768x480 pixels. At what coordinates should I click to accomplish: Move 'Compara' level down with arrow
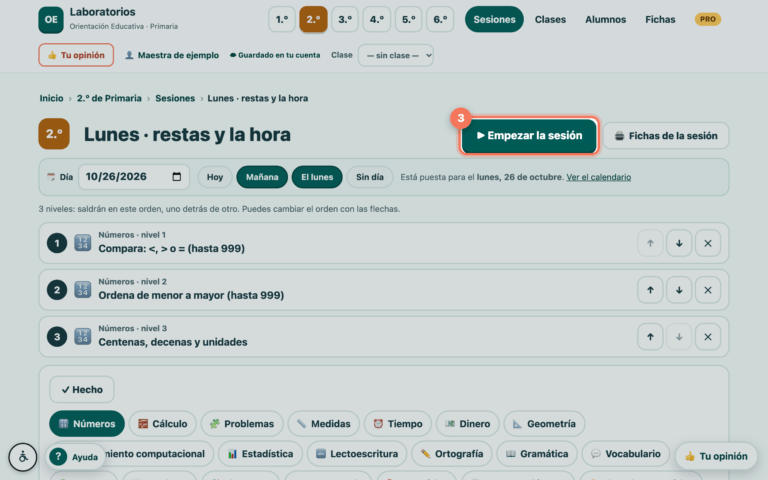coord(679,243)
